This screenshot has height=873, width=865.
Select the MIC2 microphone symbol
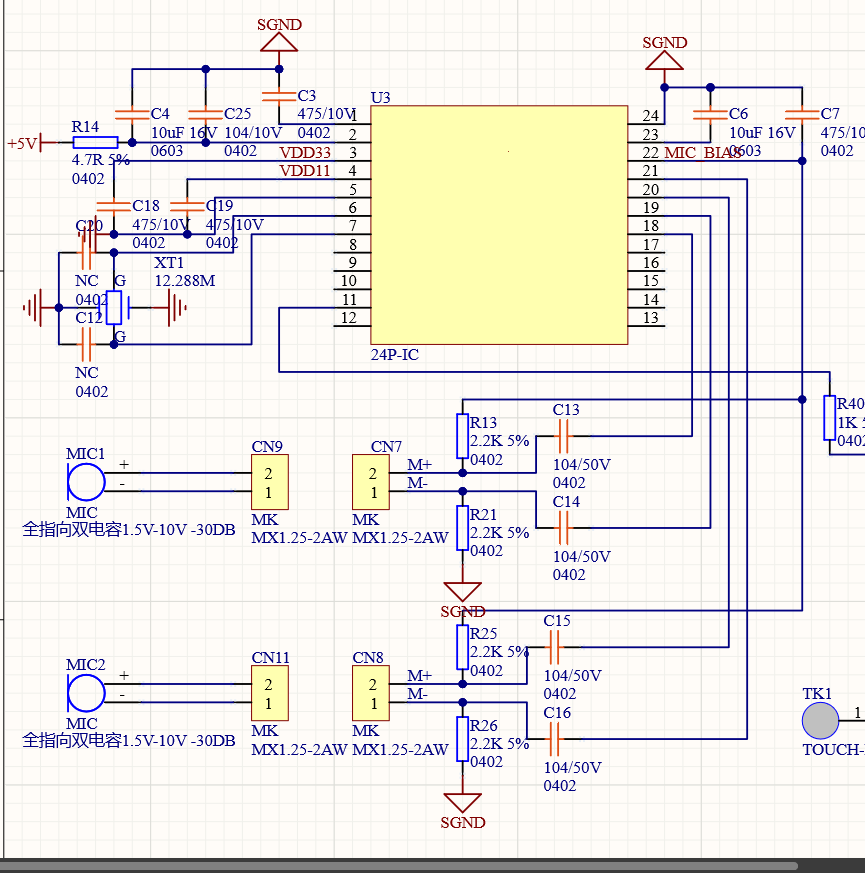86,693
